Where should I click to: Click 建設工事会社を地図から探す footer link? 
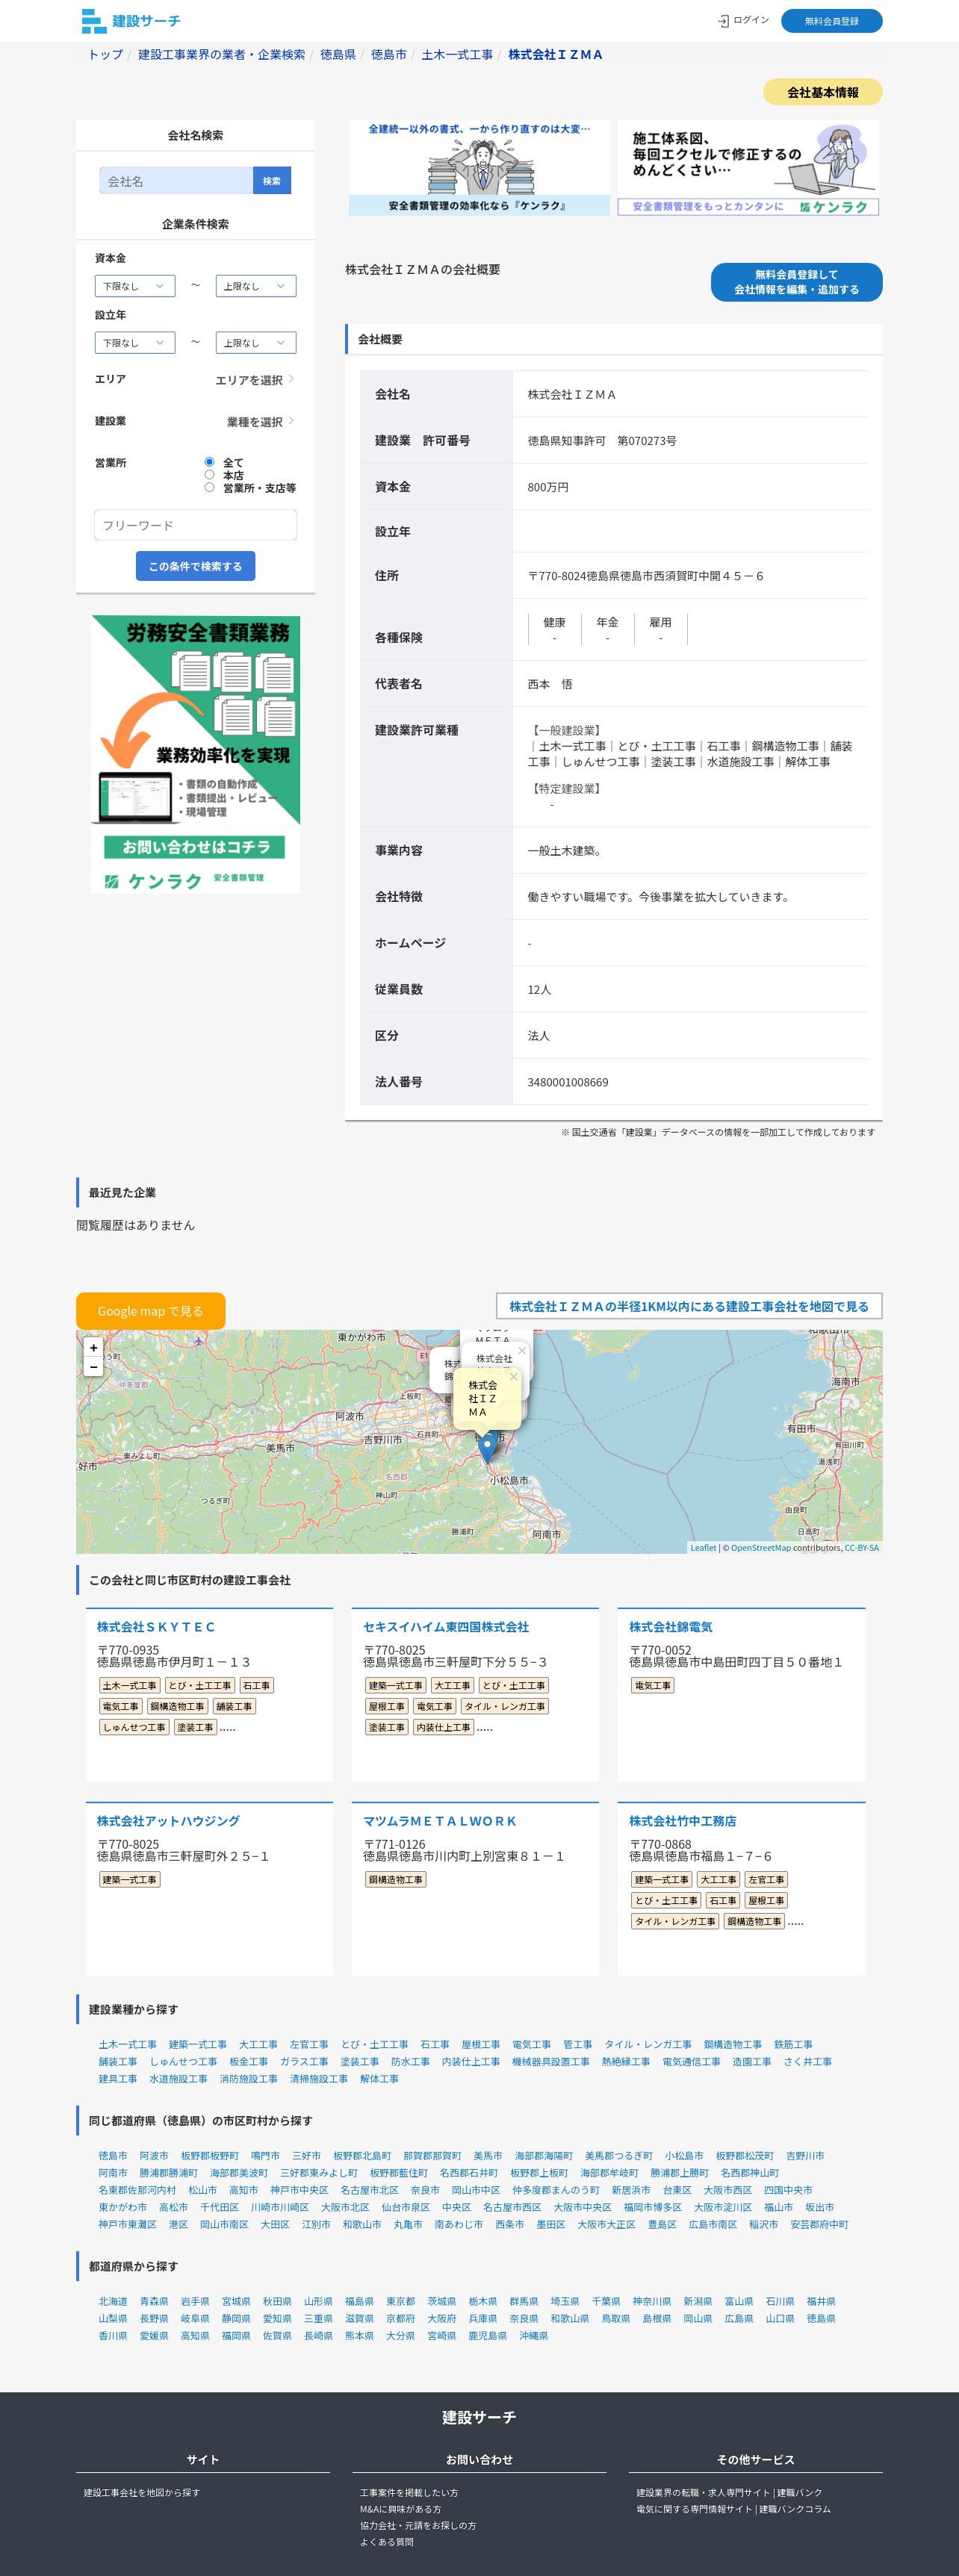click(x=142, y=2493)
